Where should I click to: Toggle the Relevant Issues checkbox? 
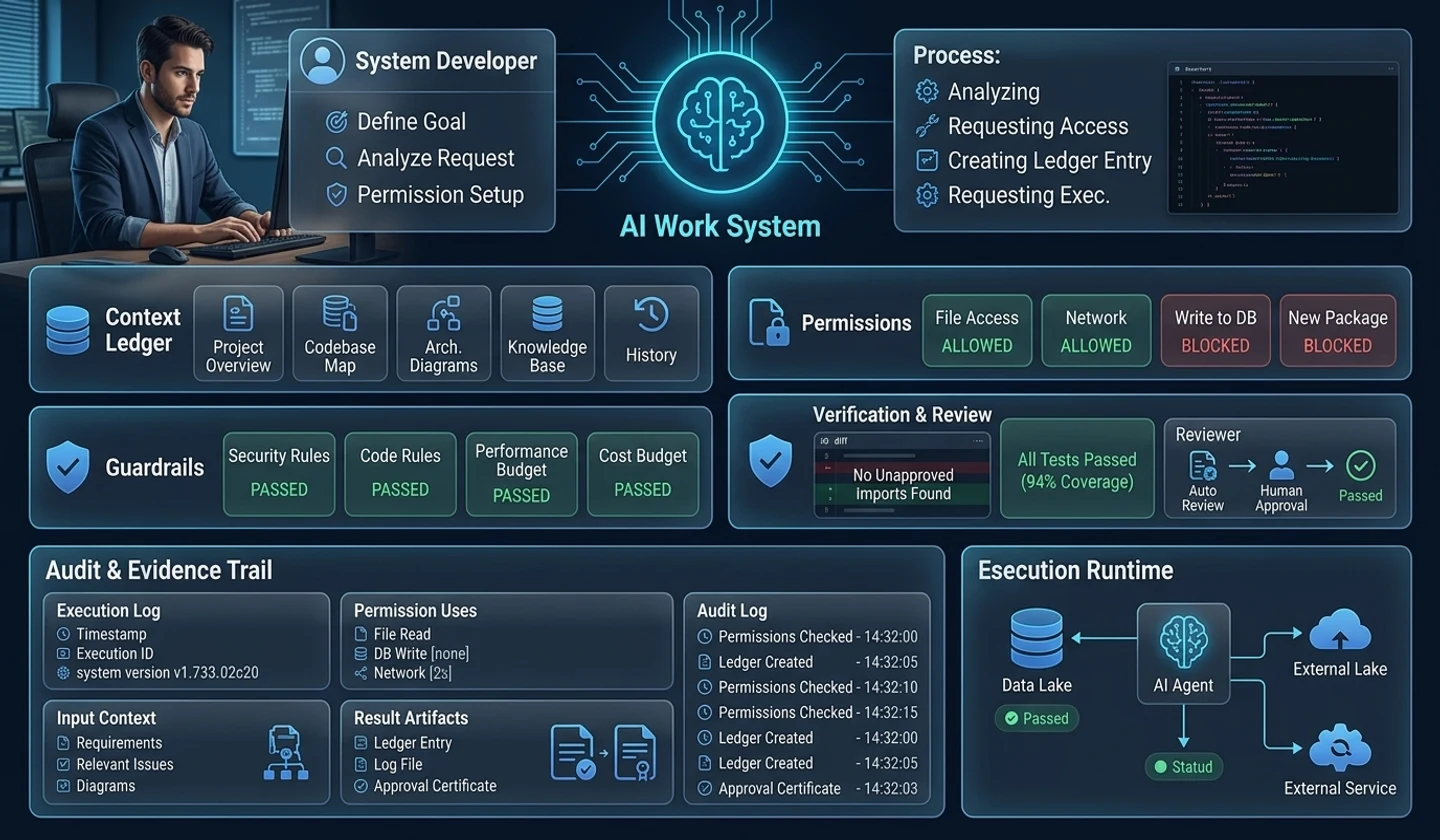64,765
